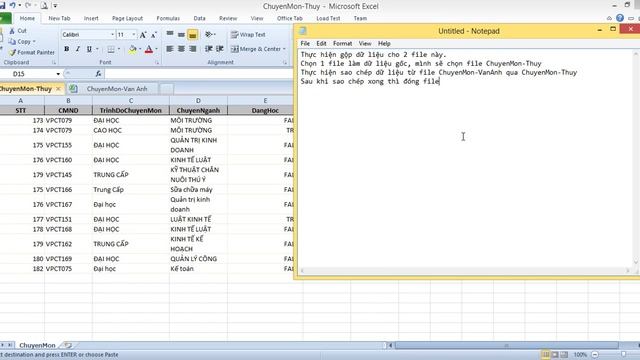This screenshot has width=640, height=360.
Task: Click the Undo icon in Quick Access Toolbar
Action: [x=13, y=6]
